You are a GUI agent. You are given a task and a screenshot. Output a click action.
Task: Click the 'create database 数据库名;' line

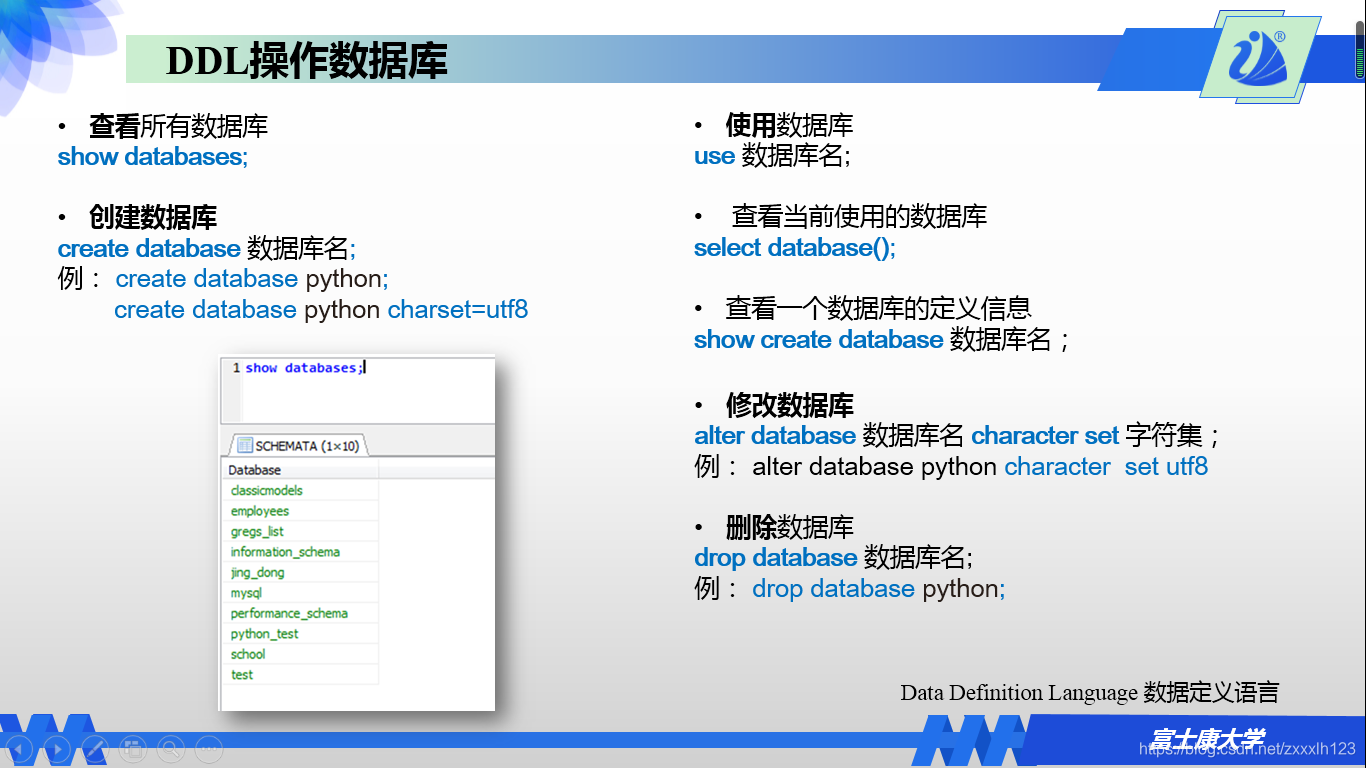pyautogui.click(x=207, y=248)
